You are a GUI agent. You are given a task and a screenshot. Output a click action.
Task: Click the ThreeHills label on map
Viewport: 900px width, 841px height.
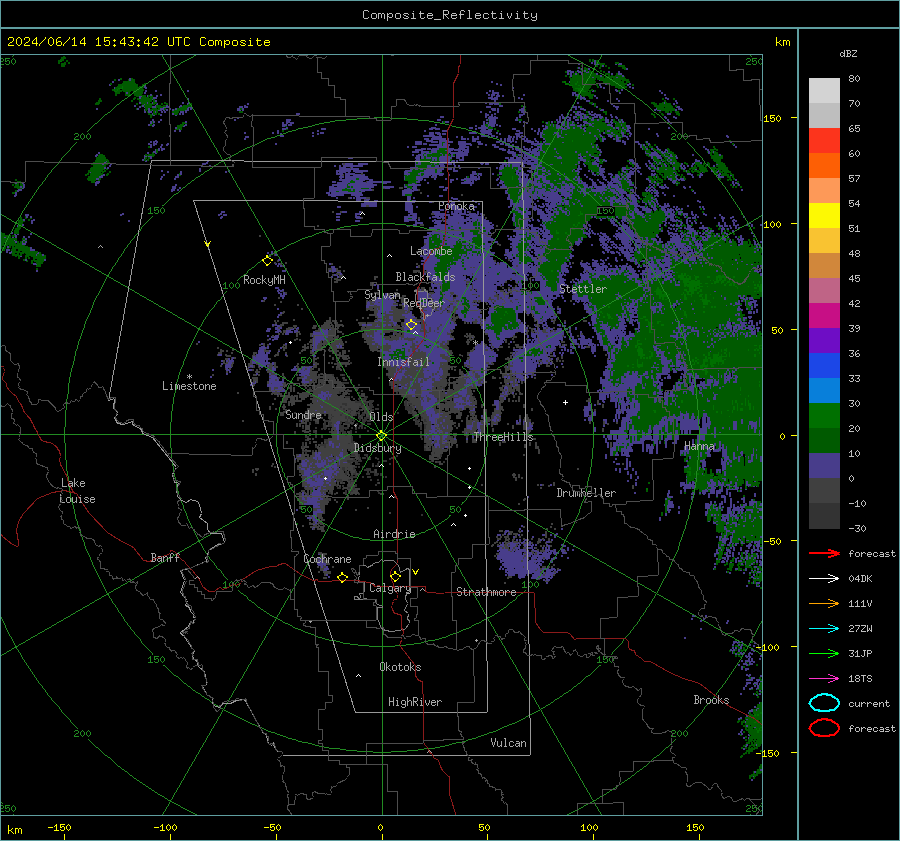click(503, 437)
